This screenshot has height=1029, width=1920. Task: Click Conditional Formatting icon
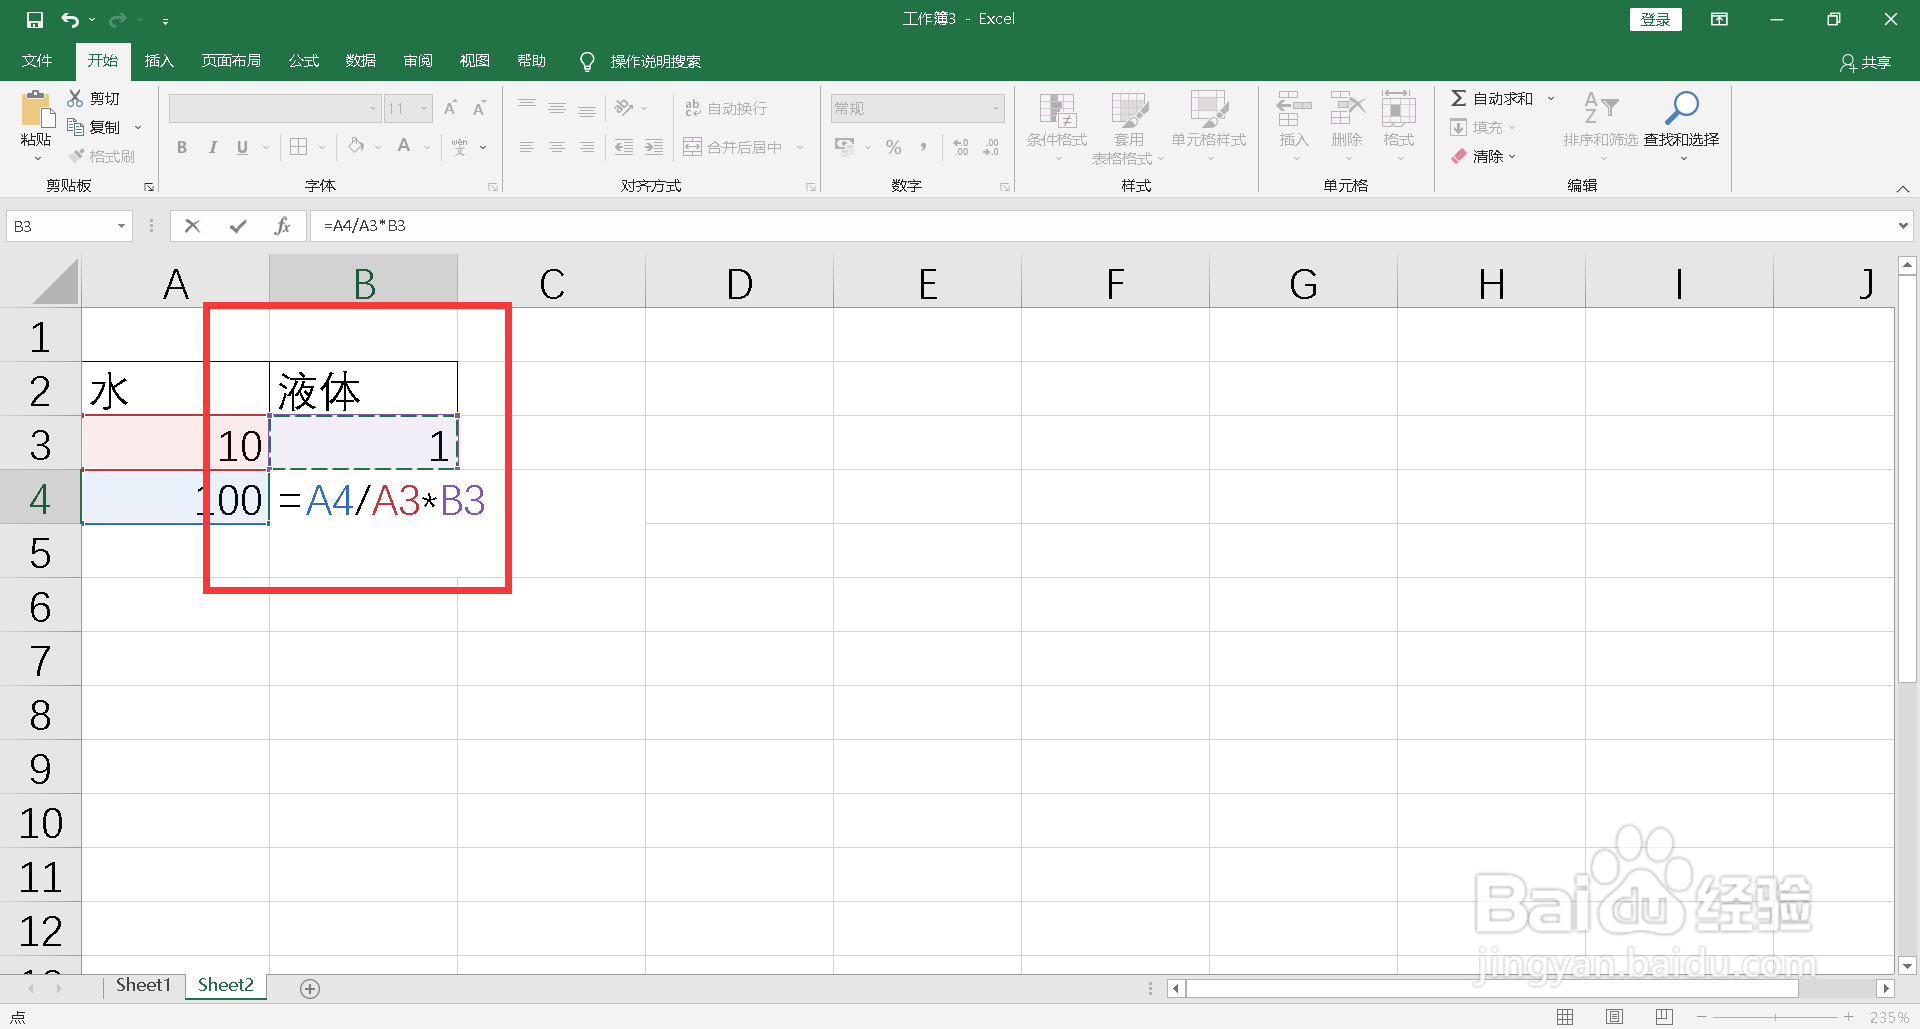point(1057,110)
